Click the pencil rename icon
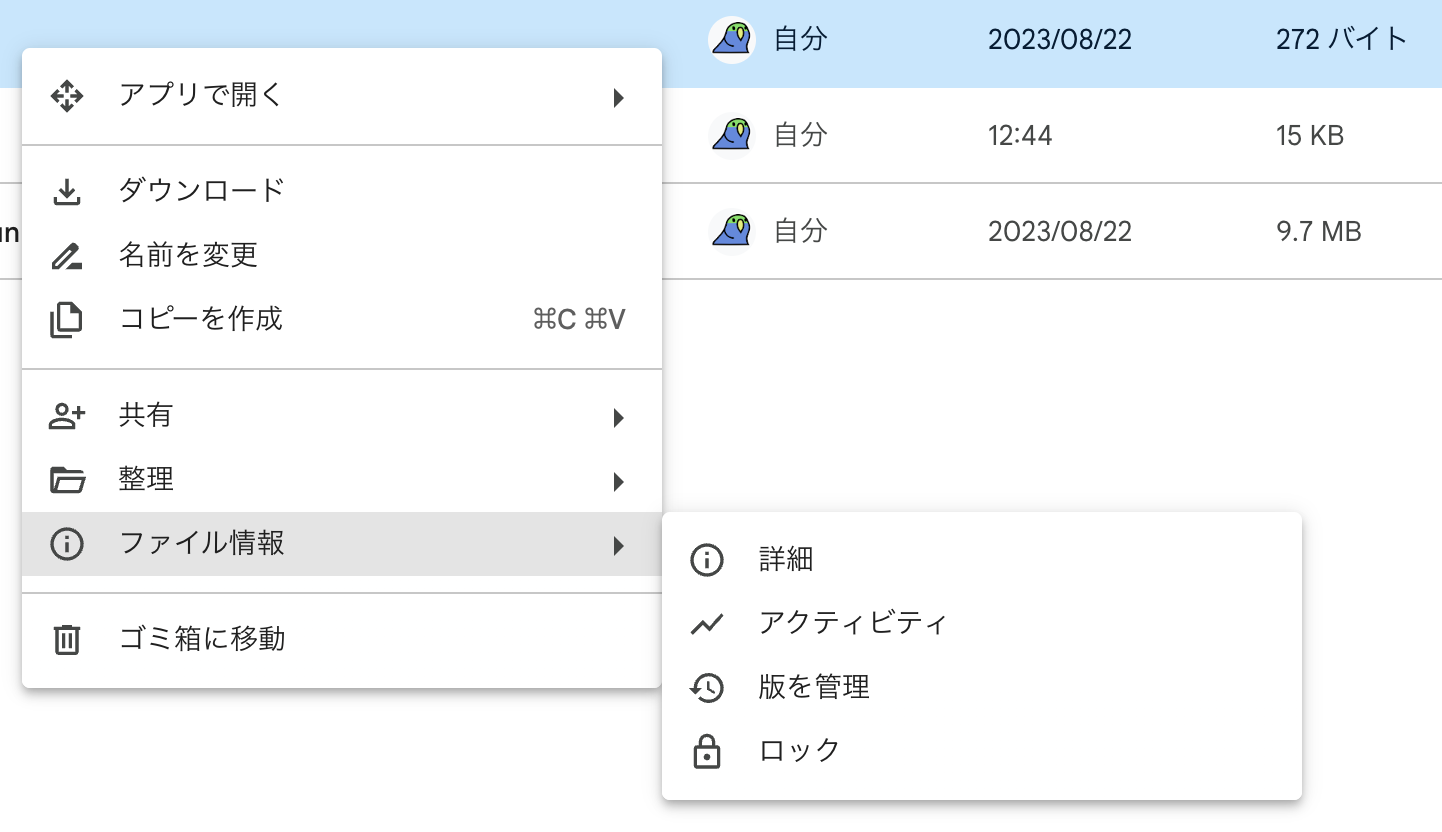 [66, 256]
